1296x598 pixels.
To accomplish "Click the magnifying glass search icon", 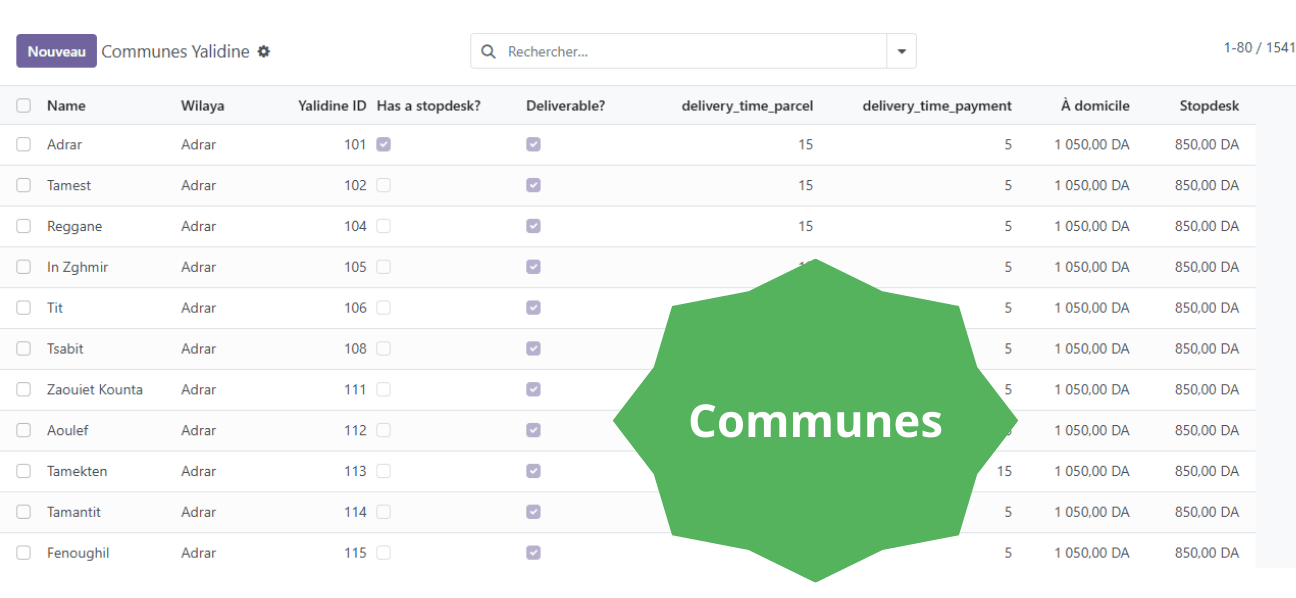I will (488, 51).
